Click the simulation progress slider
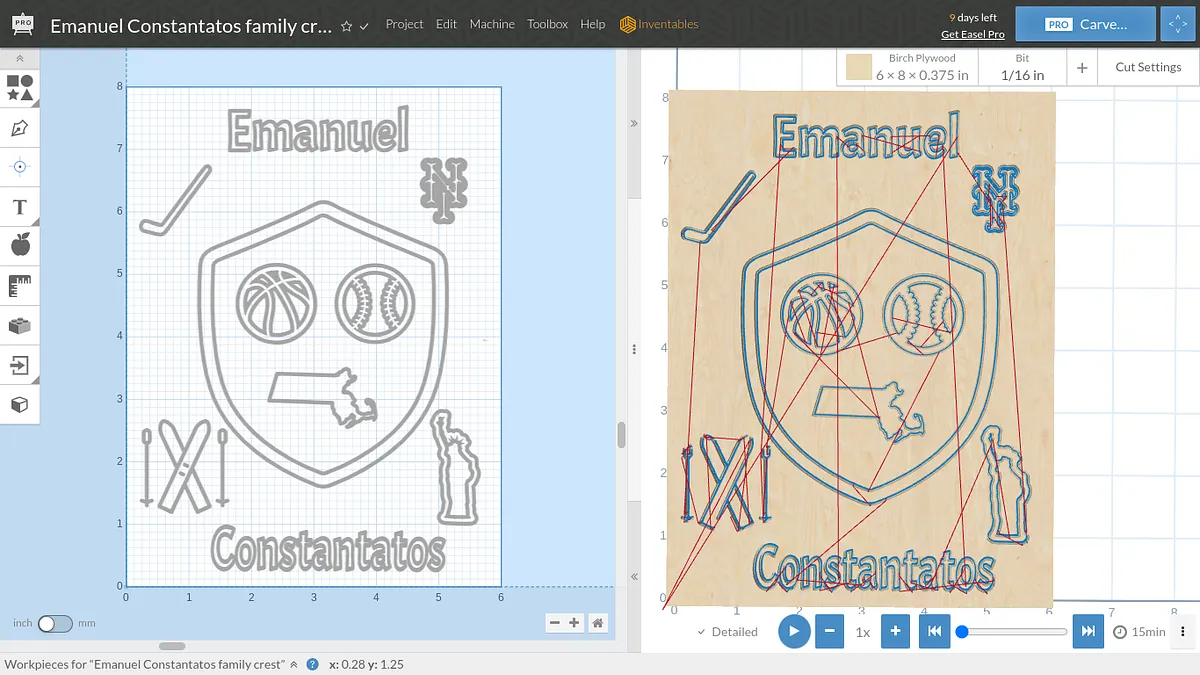The image size is (1200, 675). coord(1014,632)
